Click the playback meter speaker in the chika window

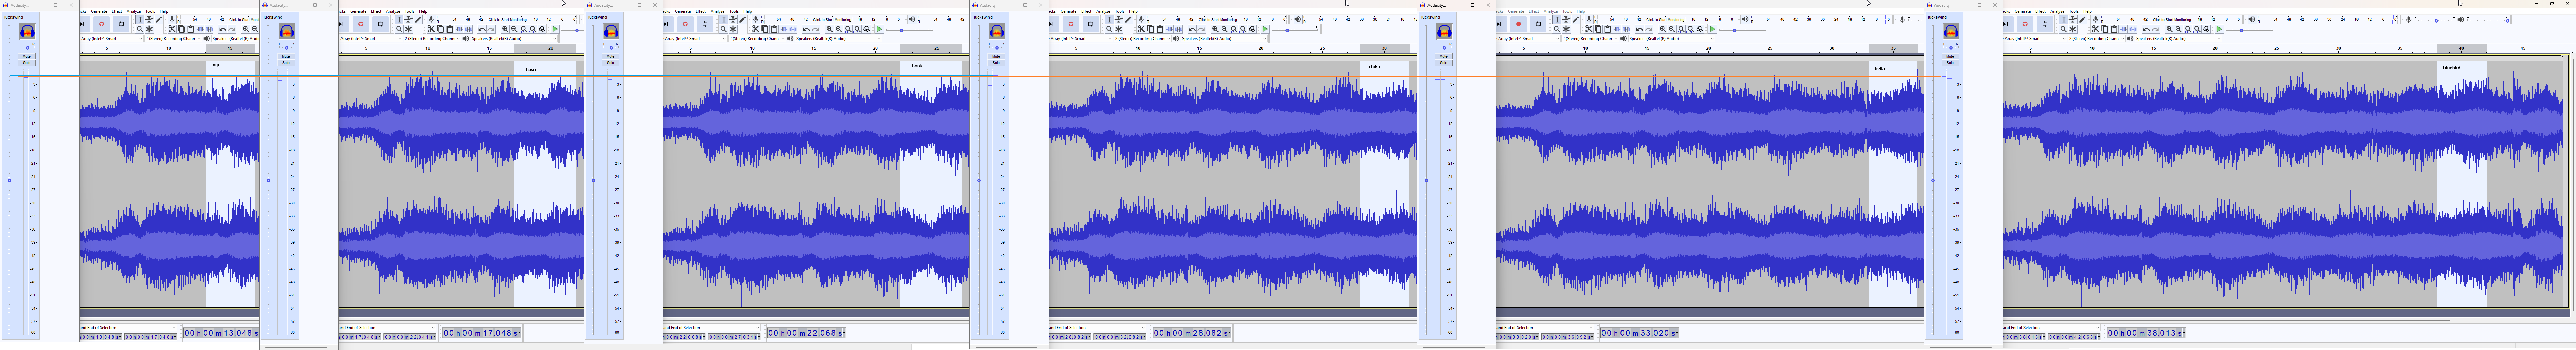pyautogui.click(x=1298, y=19)
